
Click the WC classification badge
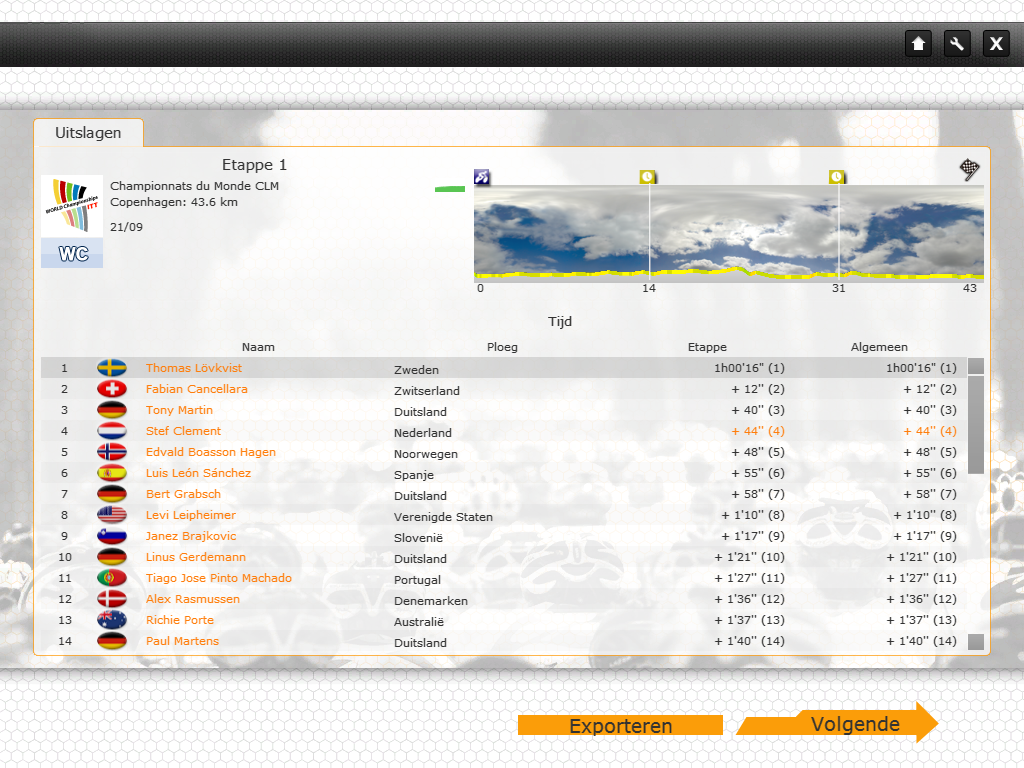pyautogui.click(x=72, y=254)
